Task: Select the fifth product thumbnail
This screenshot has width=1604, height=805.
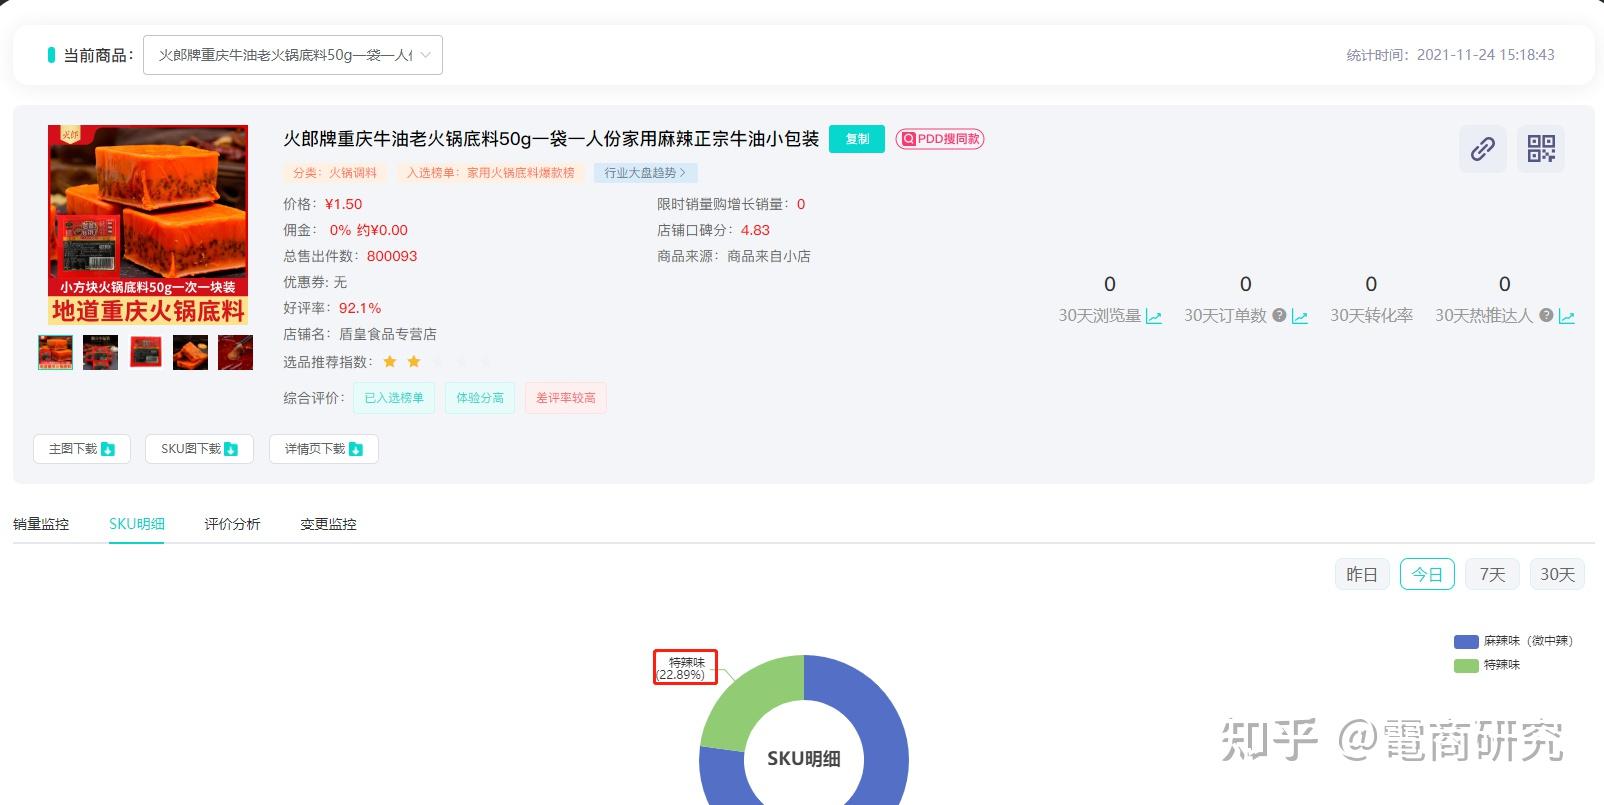Action: pyautogui.click(x=236, y=352)
